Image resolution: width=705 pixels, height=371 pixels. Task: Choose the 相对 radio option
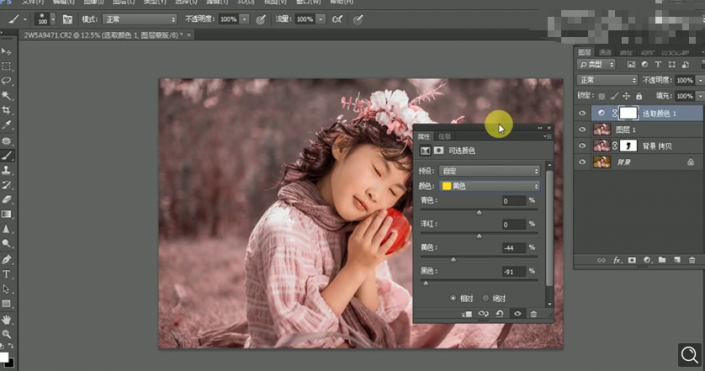[453, 298]
